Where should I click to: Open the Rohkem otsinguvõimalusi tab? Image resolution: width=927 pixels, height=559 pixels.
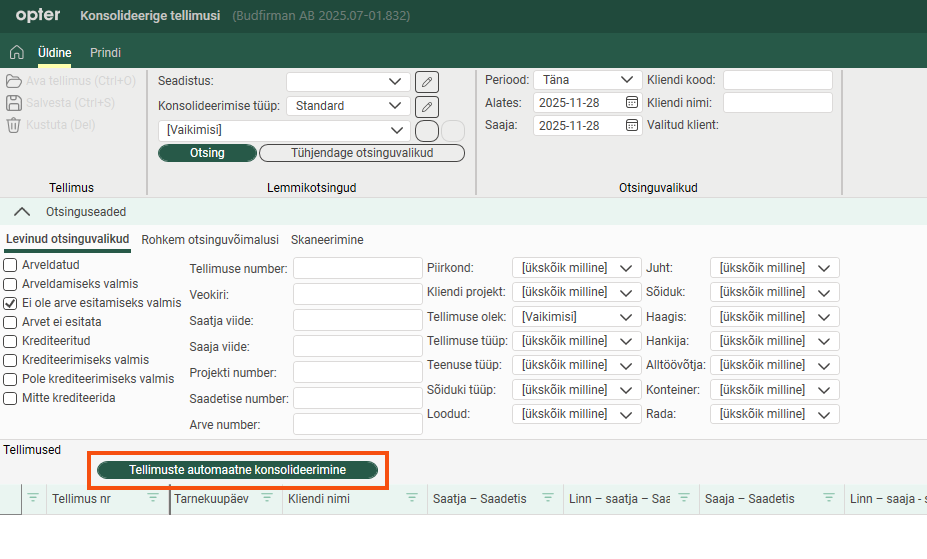210,240
